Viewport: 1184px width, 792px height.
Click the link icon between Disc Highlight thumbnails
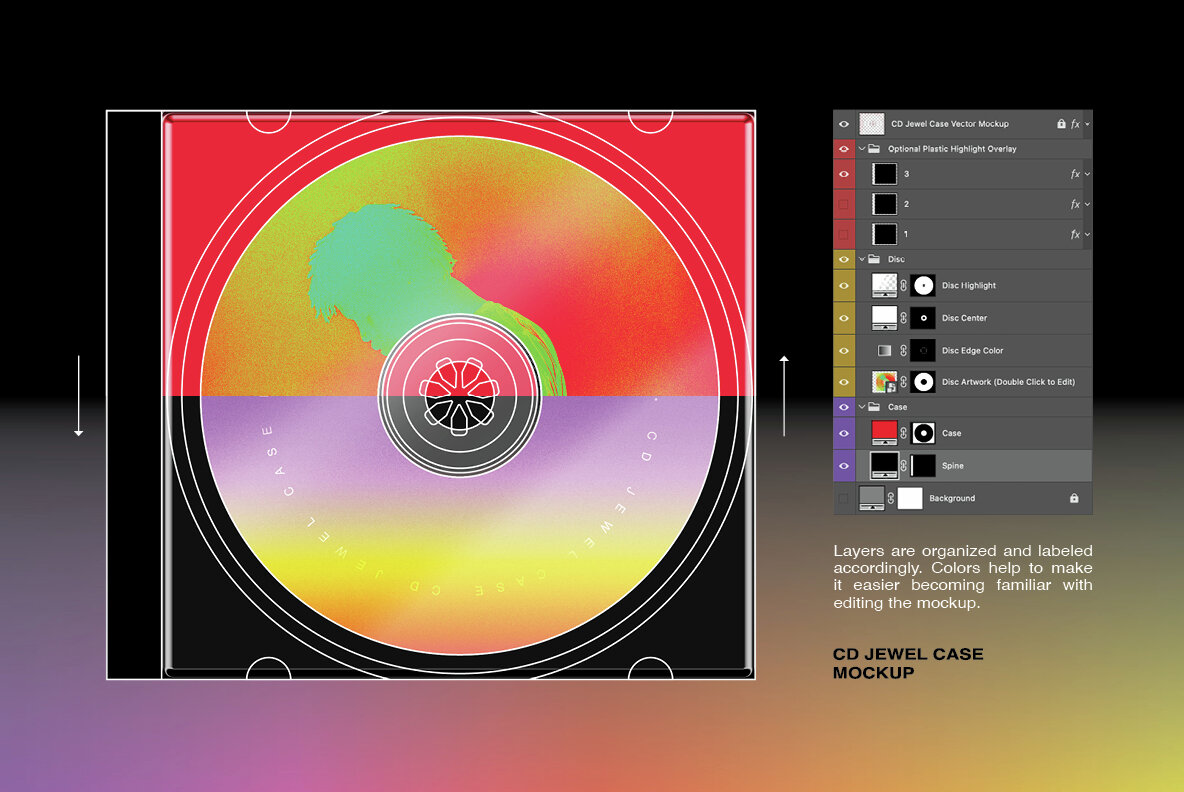(x=904, y=285)
